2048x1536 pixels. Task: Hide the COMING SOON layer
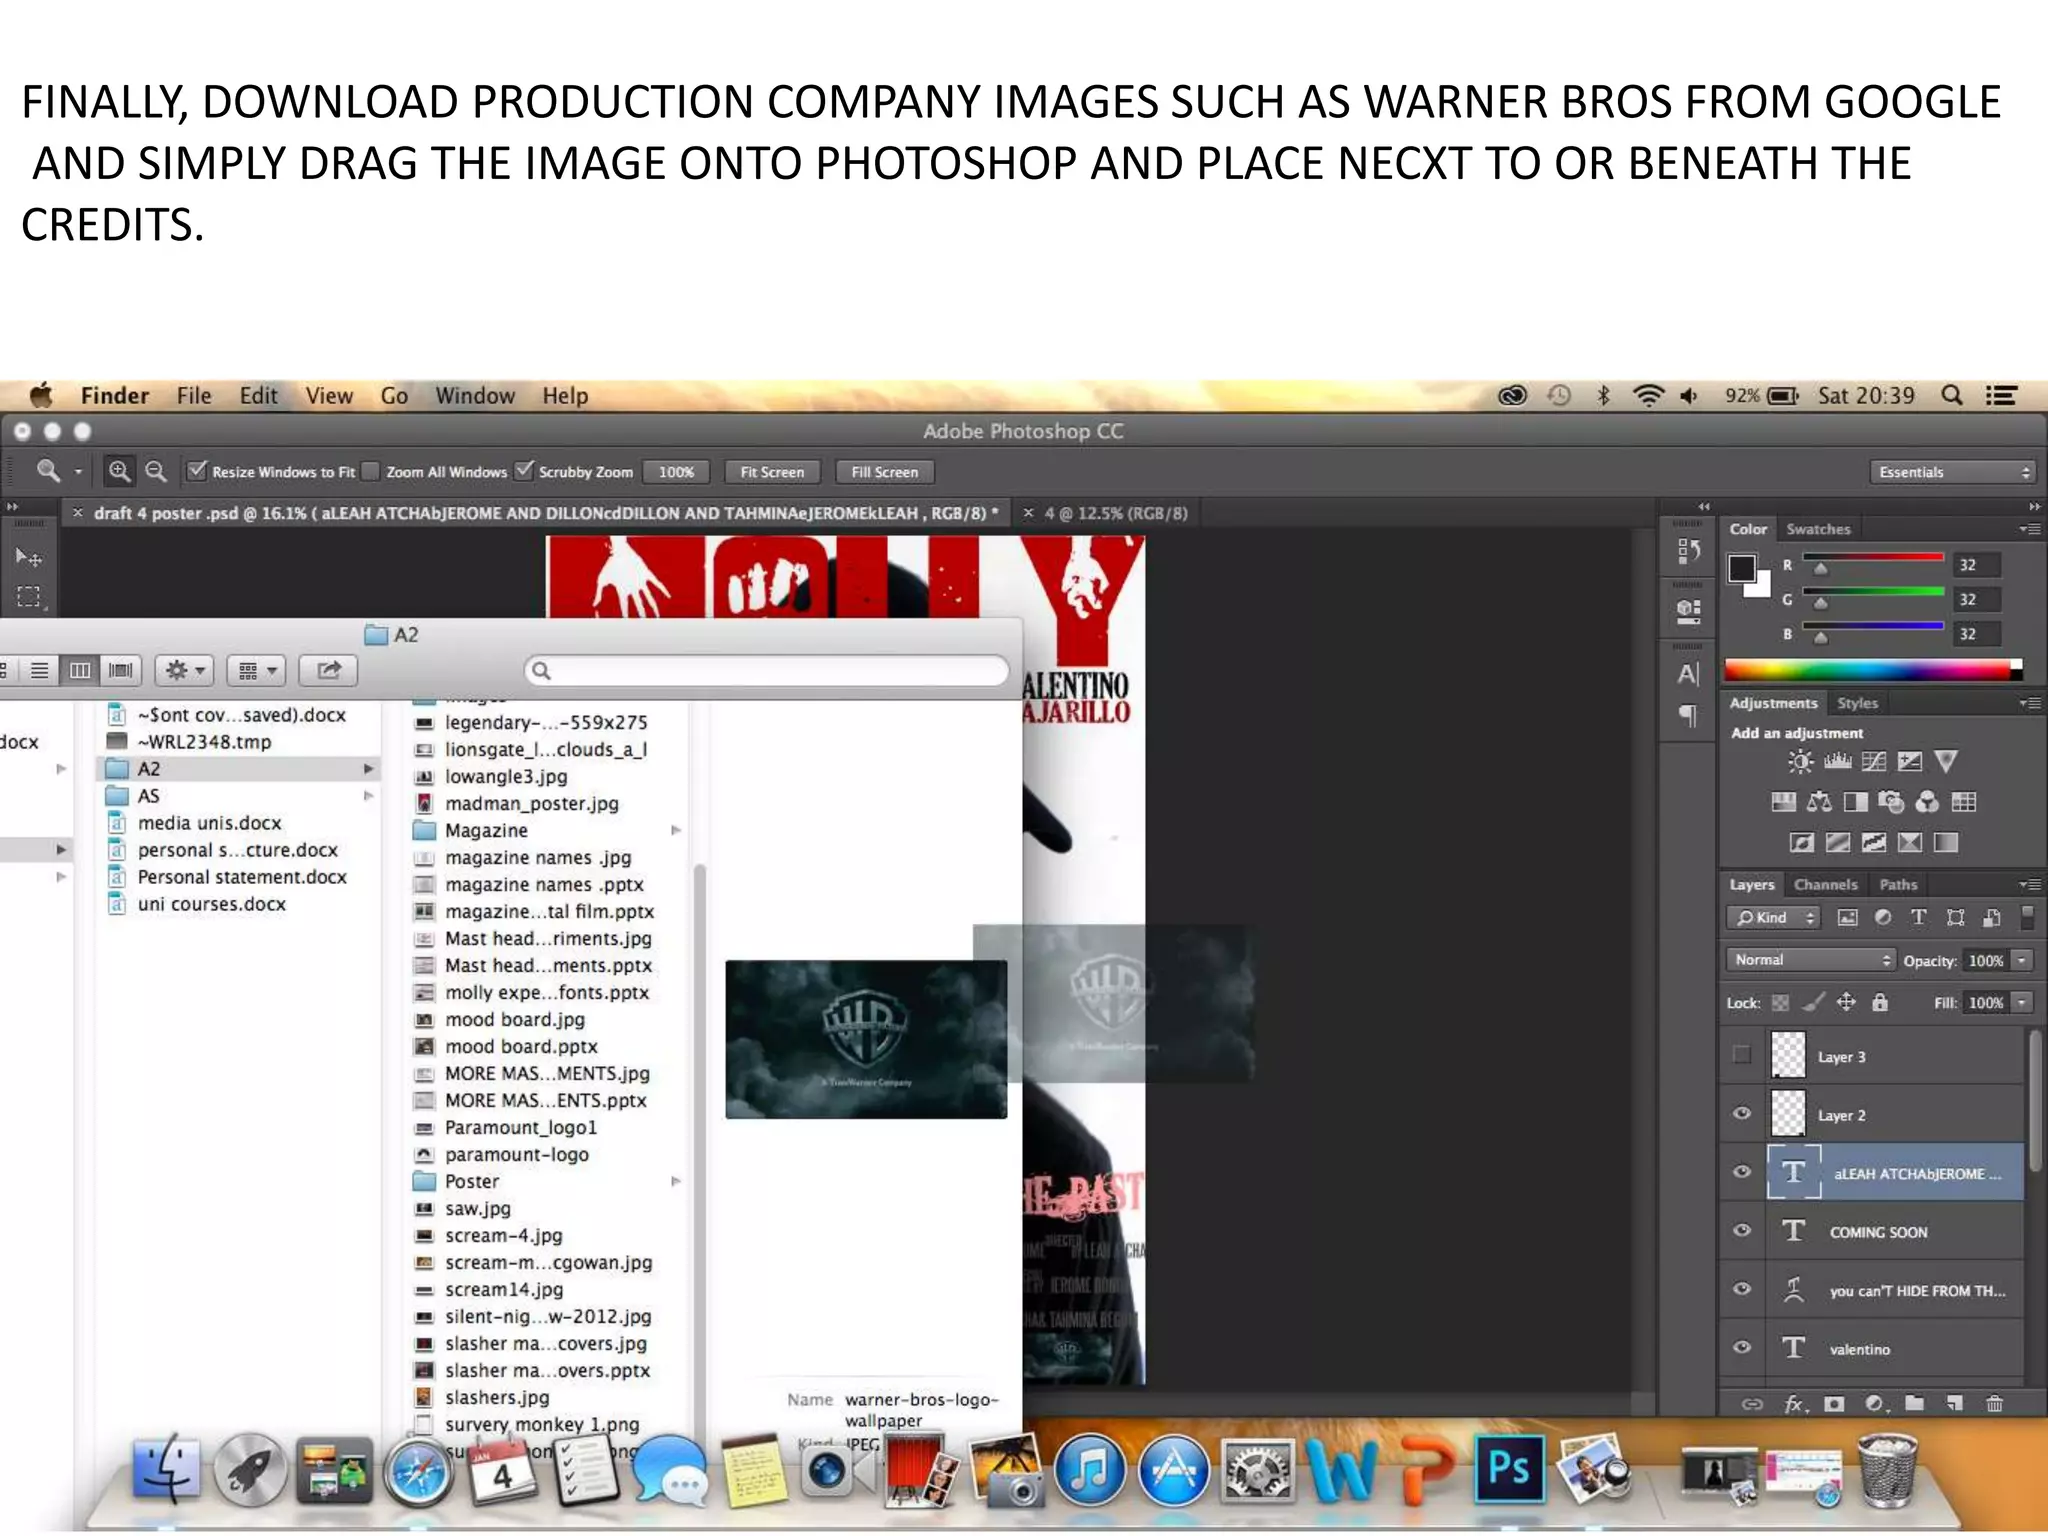(x=1742, y=1230)
